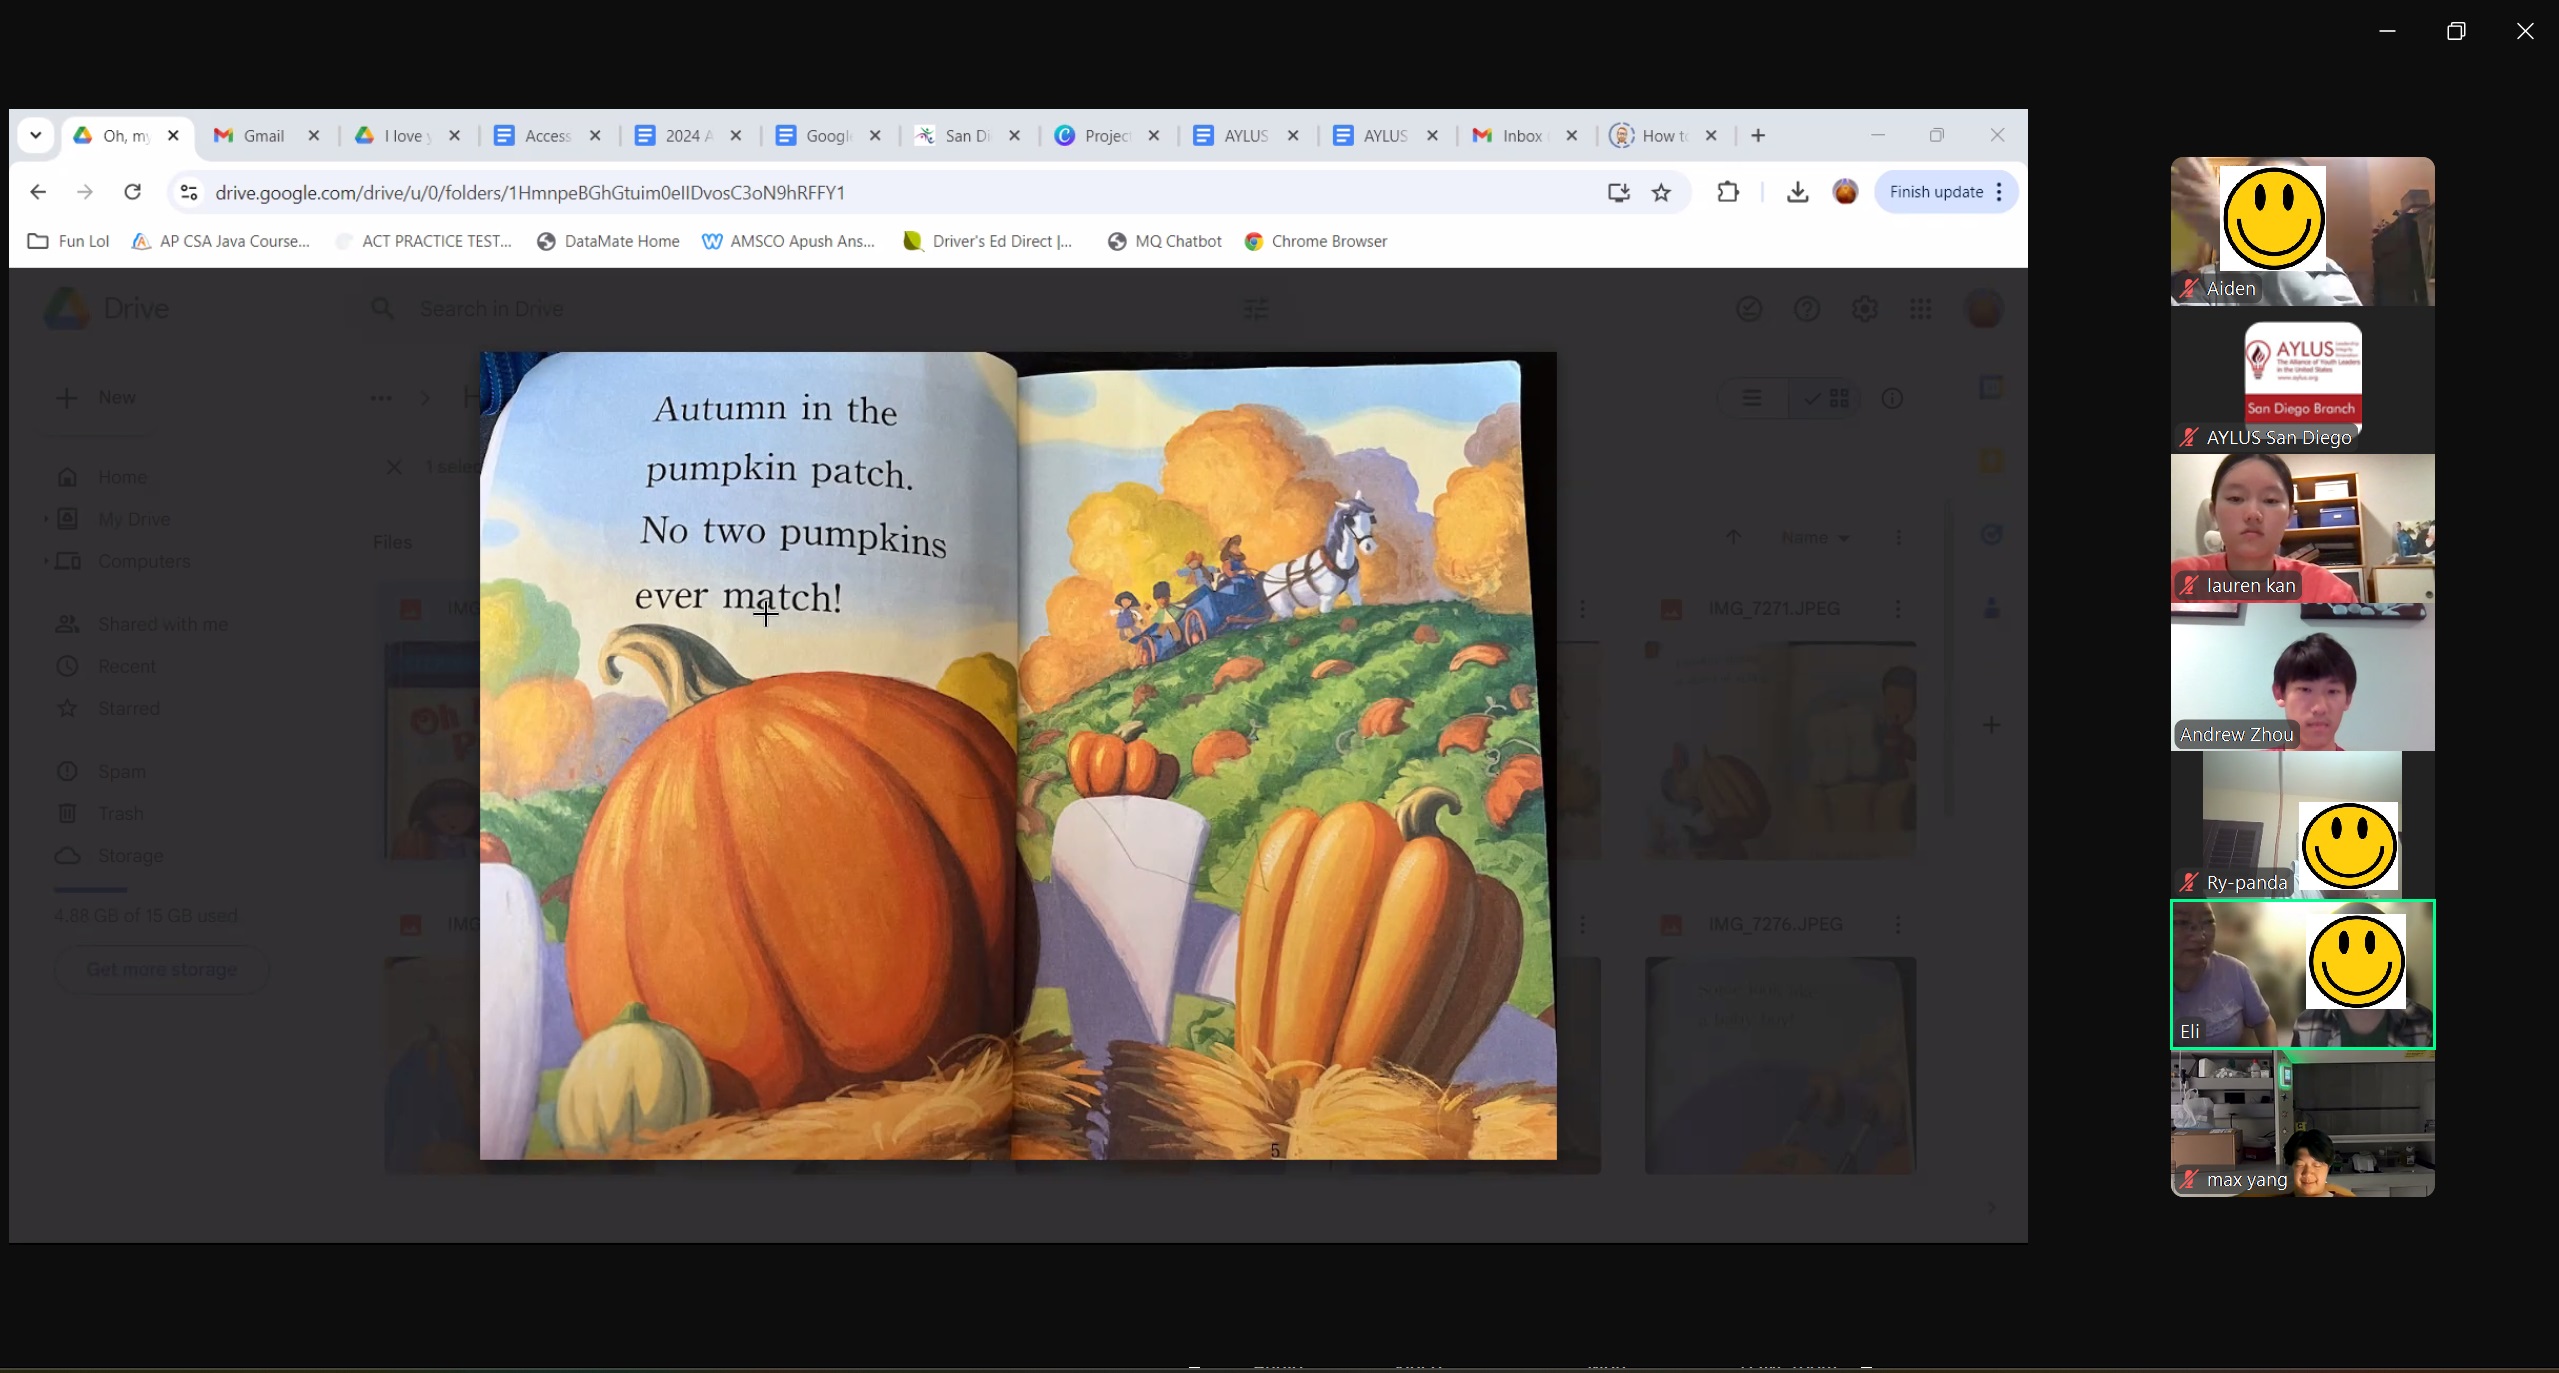Viewport: 2559px width, 1373px height.
Task: Open the tab search dropdown arrow
Action: point(36,135)
